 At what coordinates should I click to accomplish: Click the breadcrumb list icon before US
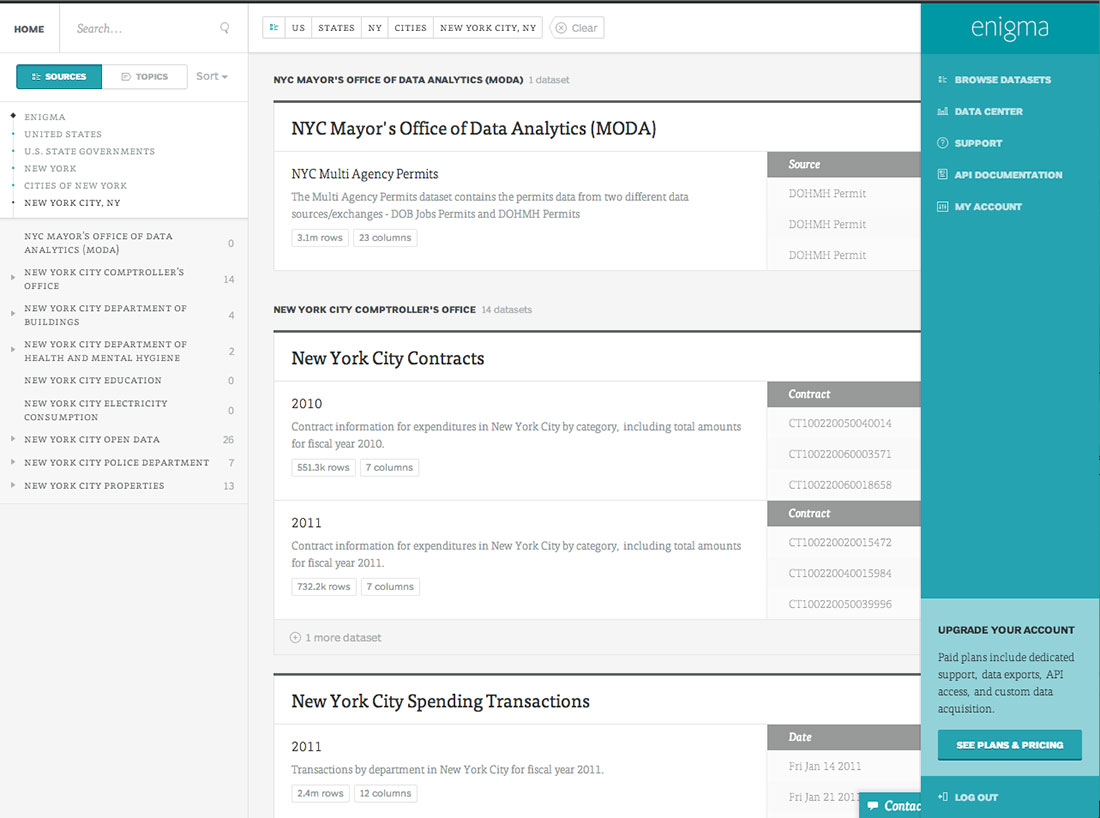click(x=274, y=28)
